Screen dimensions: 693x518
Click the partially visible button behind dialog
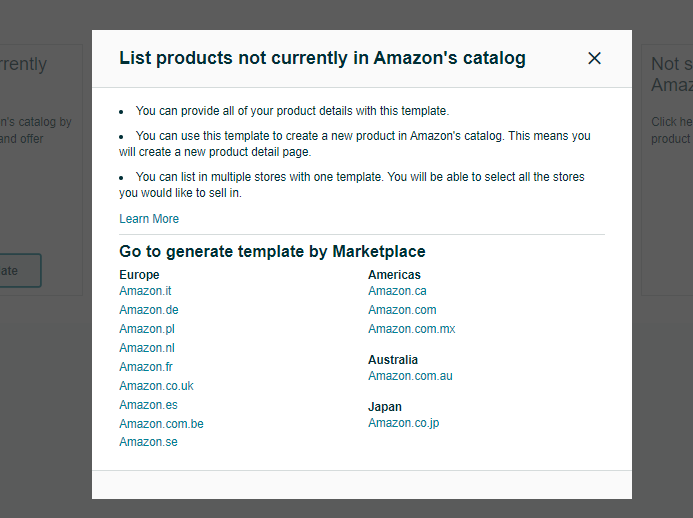click(20, 270)
